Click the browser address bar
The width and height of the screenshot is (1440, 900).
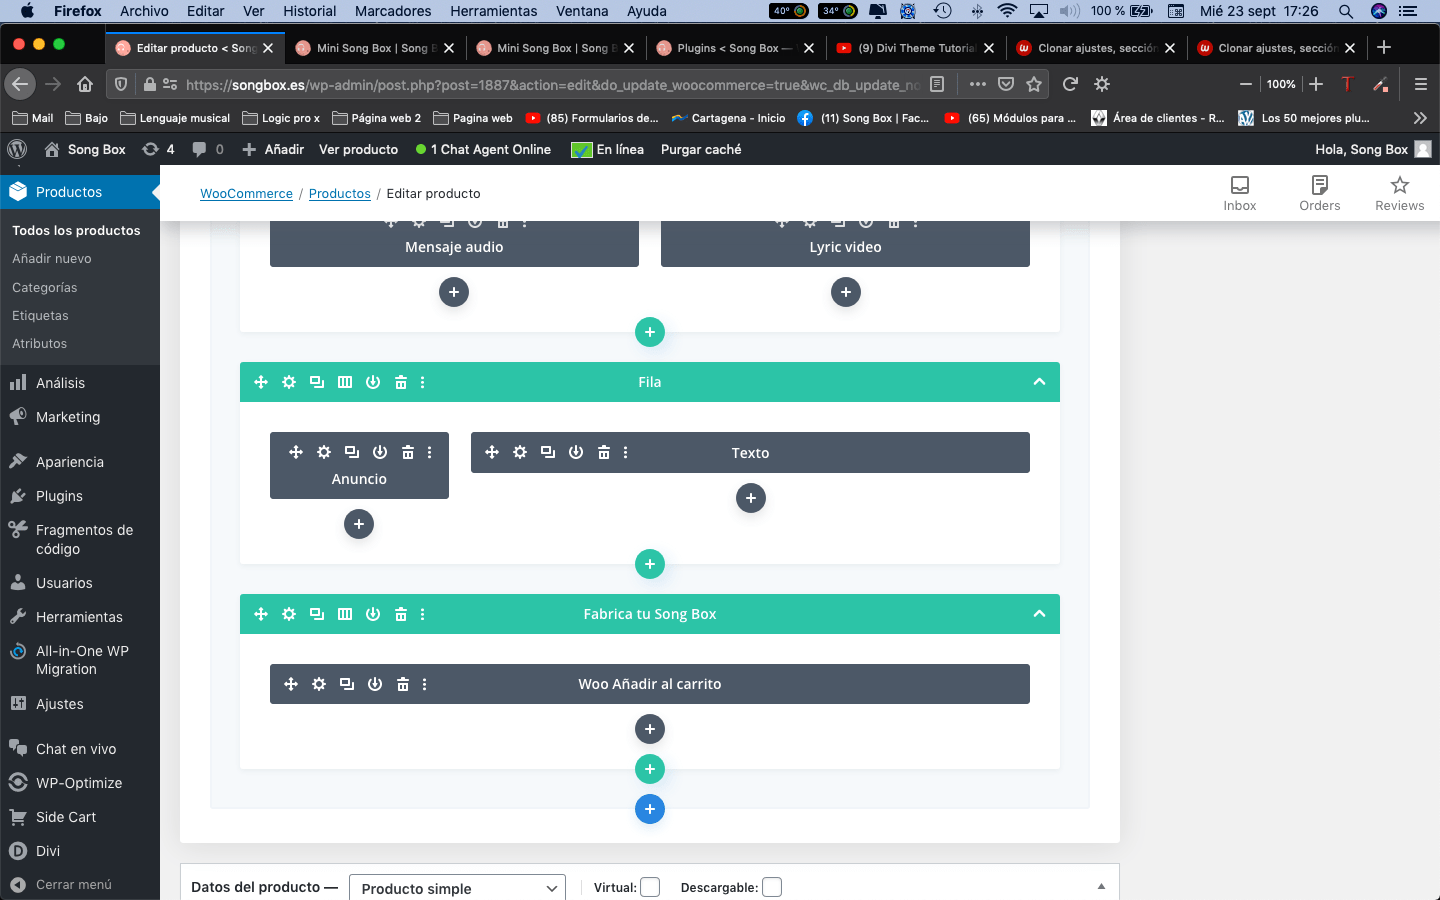tap(552, 84)
